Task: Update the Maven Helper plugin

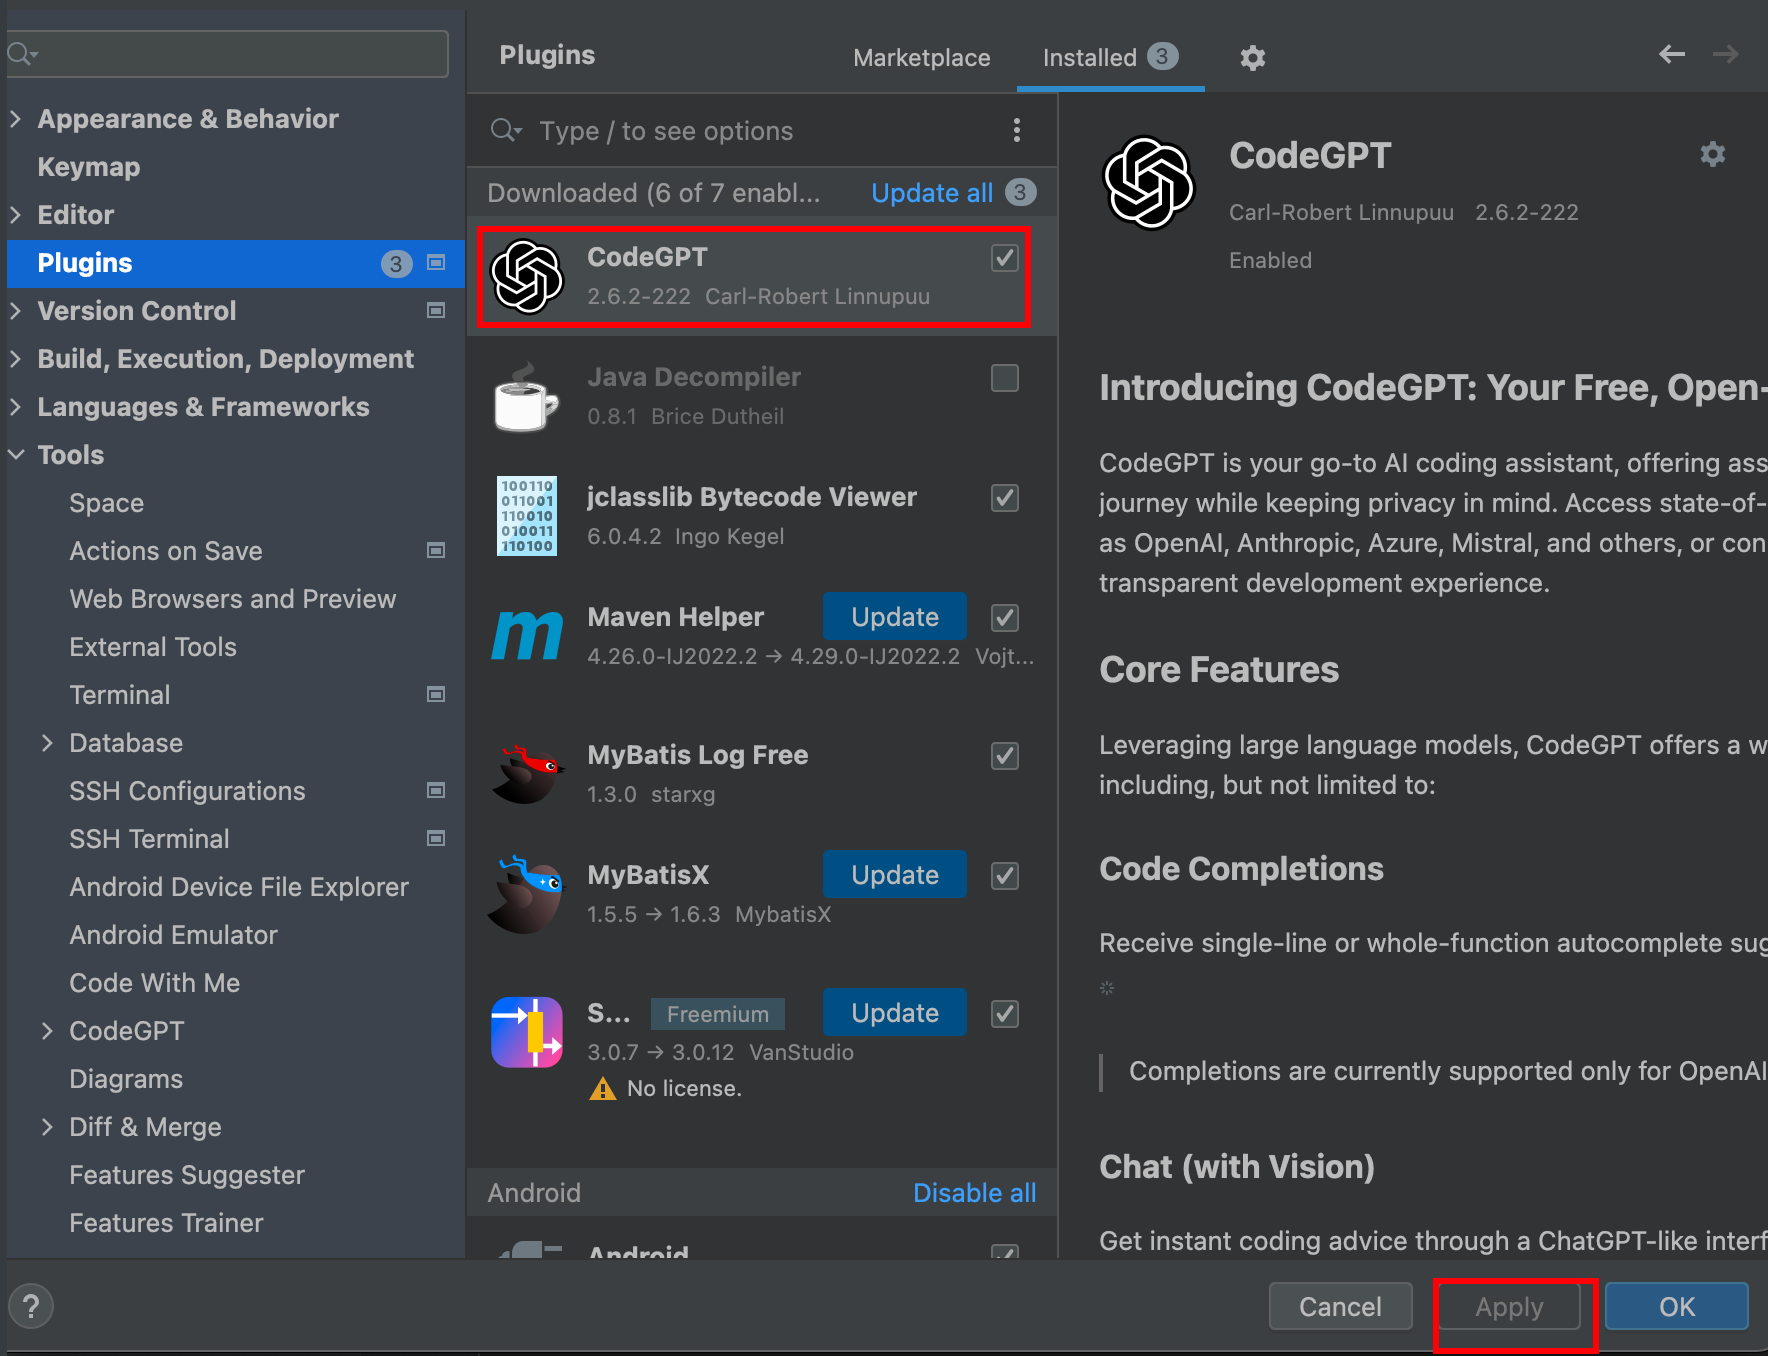Action: pyautogui.click(x=895, y=616)
